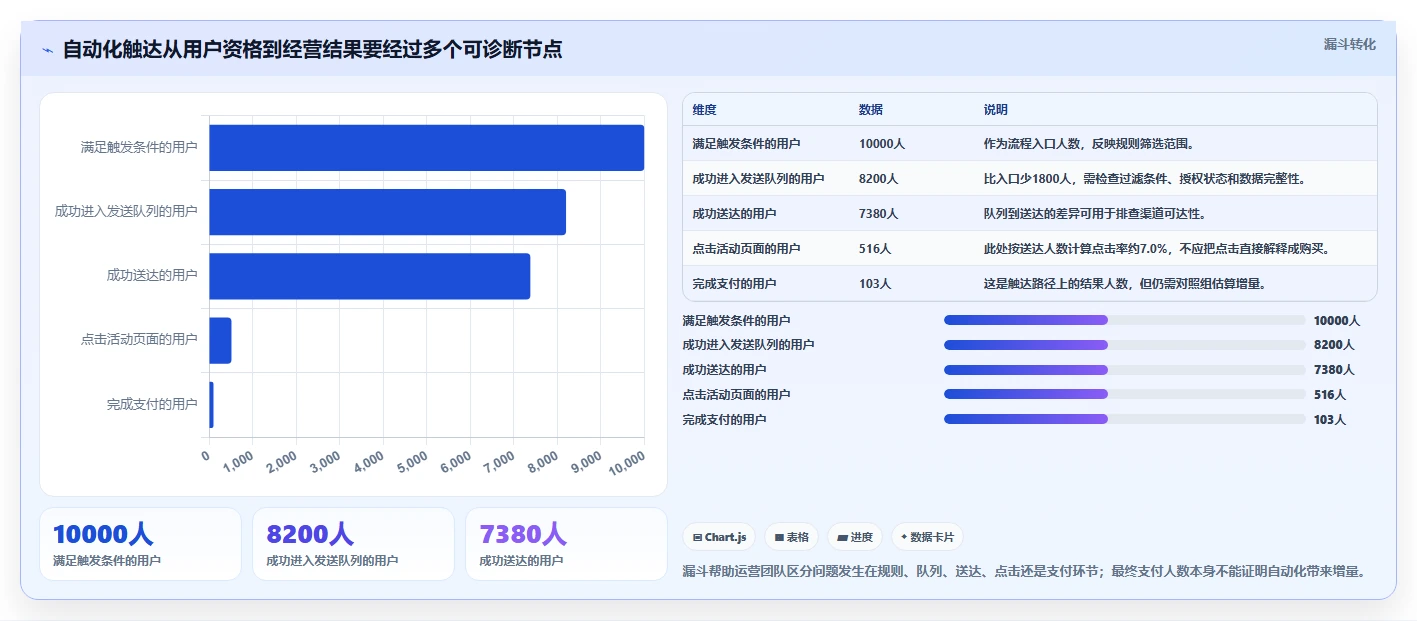
Task: Click the description starting 比入口少1800人
Action: tap(1144, 179)
